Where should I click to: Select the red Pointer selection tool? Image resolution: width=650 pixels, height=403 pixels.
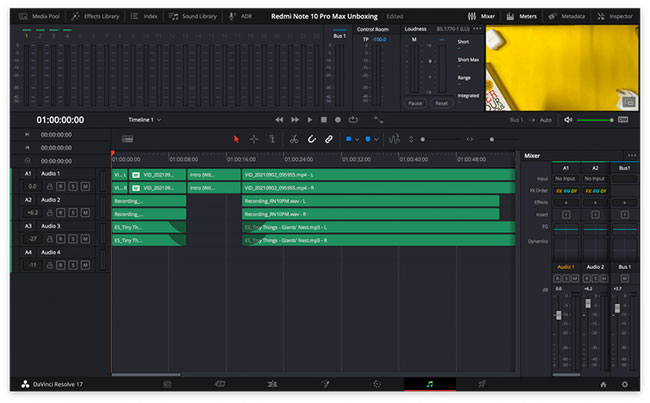click(236, 139)
